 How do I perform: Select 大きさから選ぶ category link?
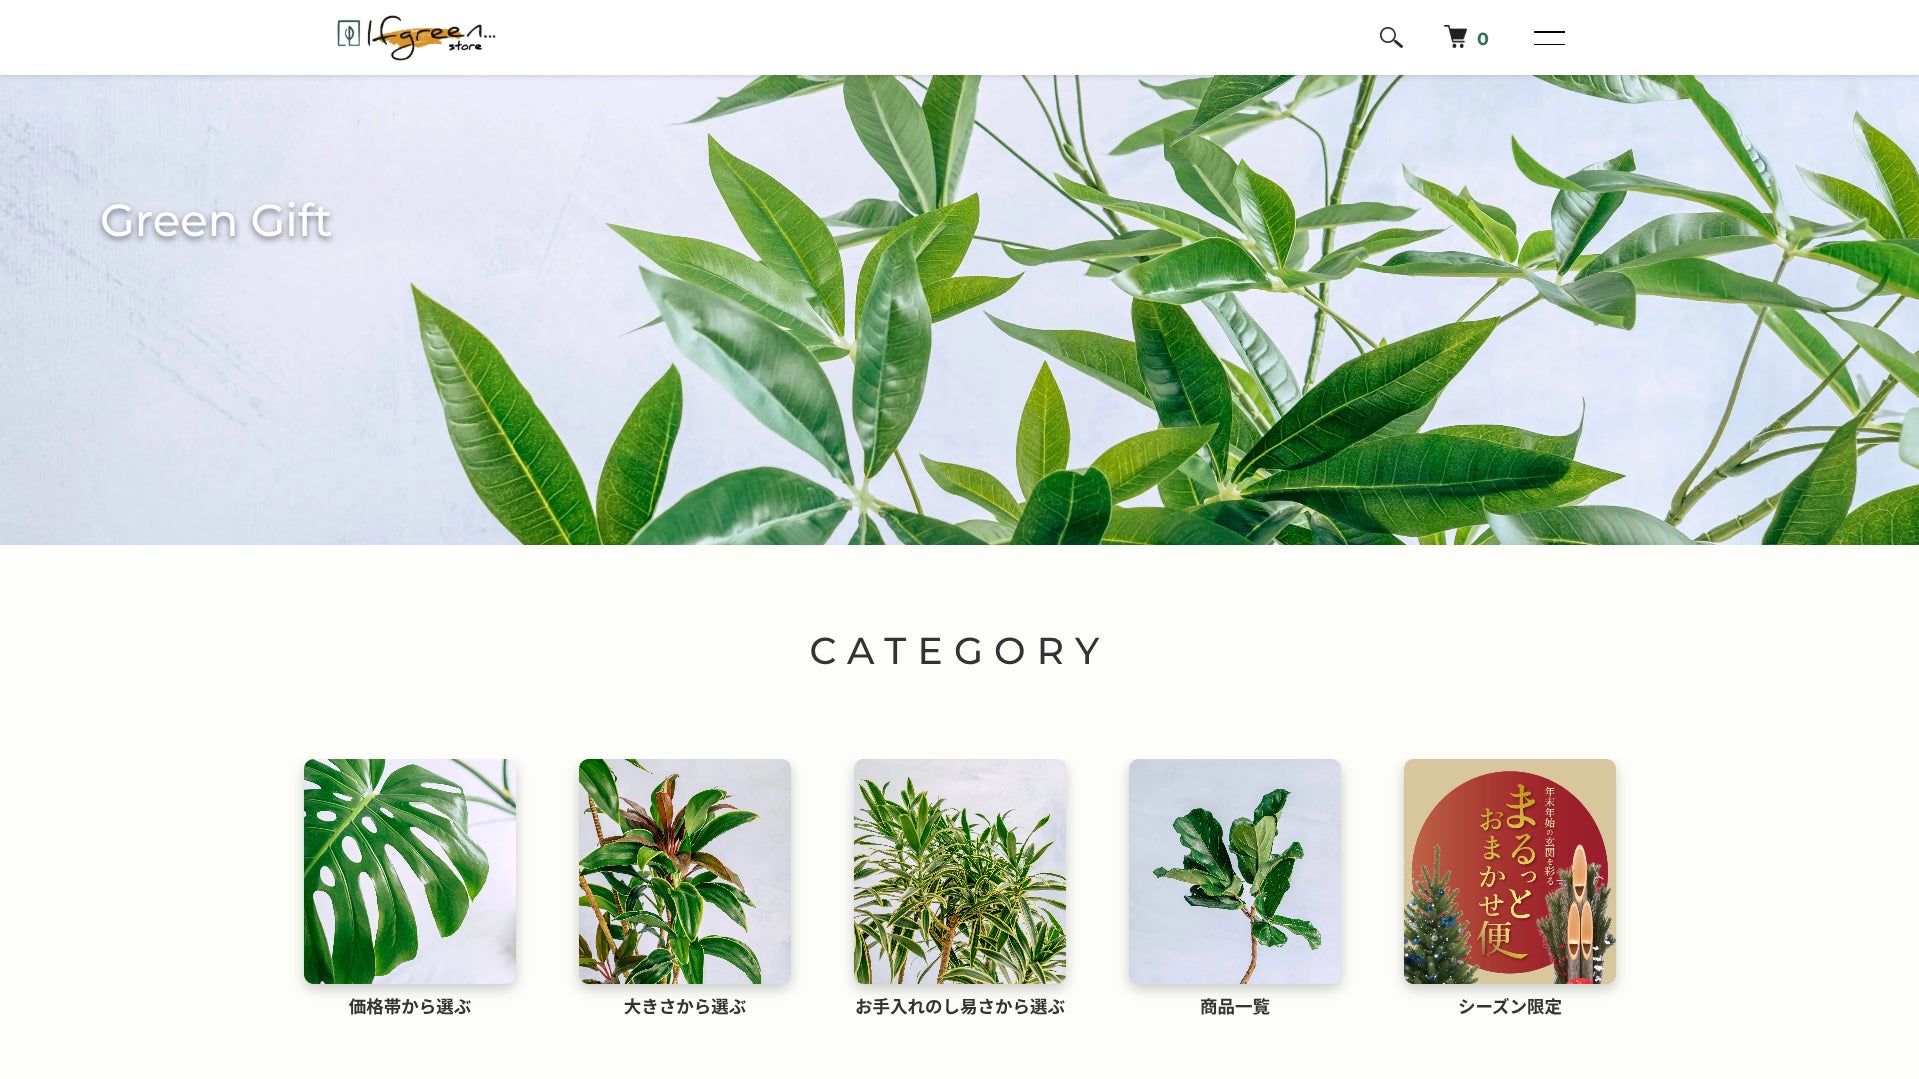pos(685,1007)
